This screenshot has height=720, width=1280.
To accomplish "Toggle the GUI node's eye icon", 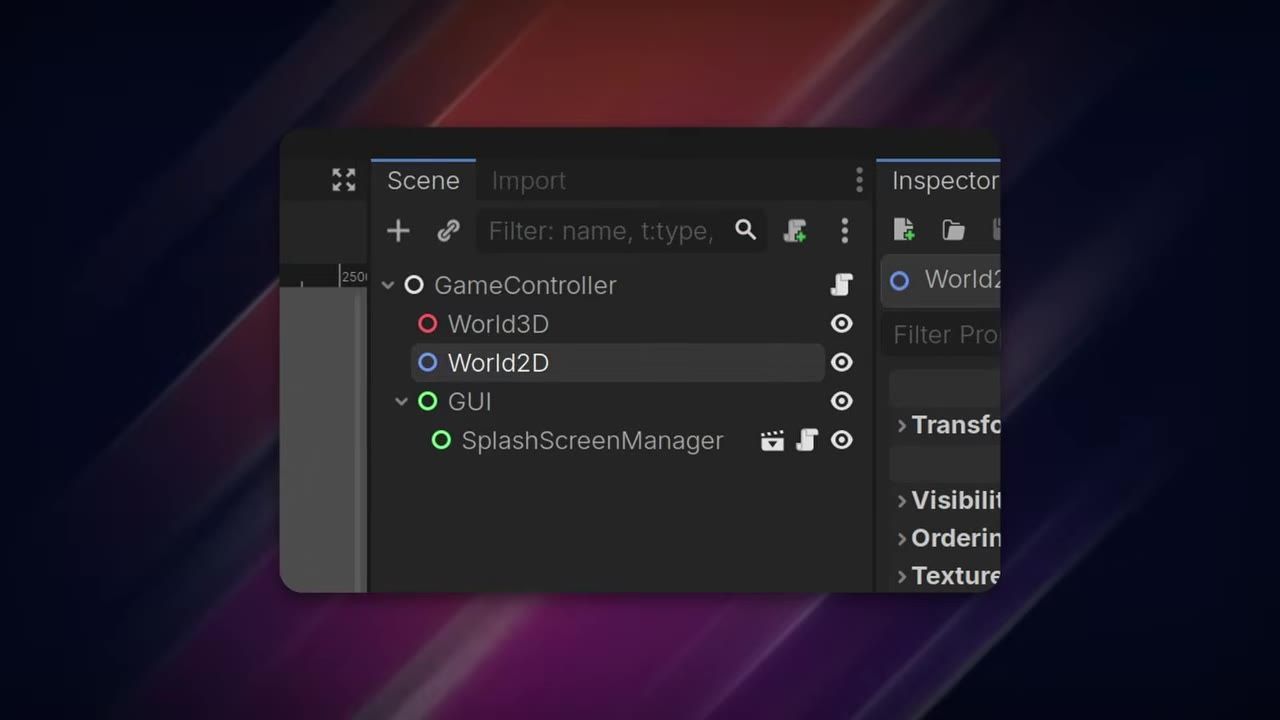I will pos(842,401).
